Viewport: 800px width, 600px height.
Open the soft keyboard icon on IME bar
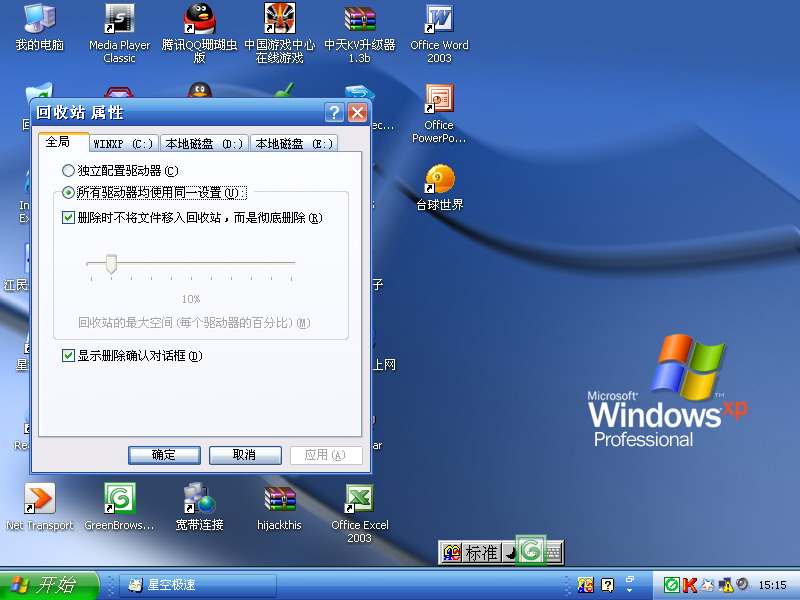click(x=554, y=553)
